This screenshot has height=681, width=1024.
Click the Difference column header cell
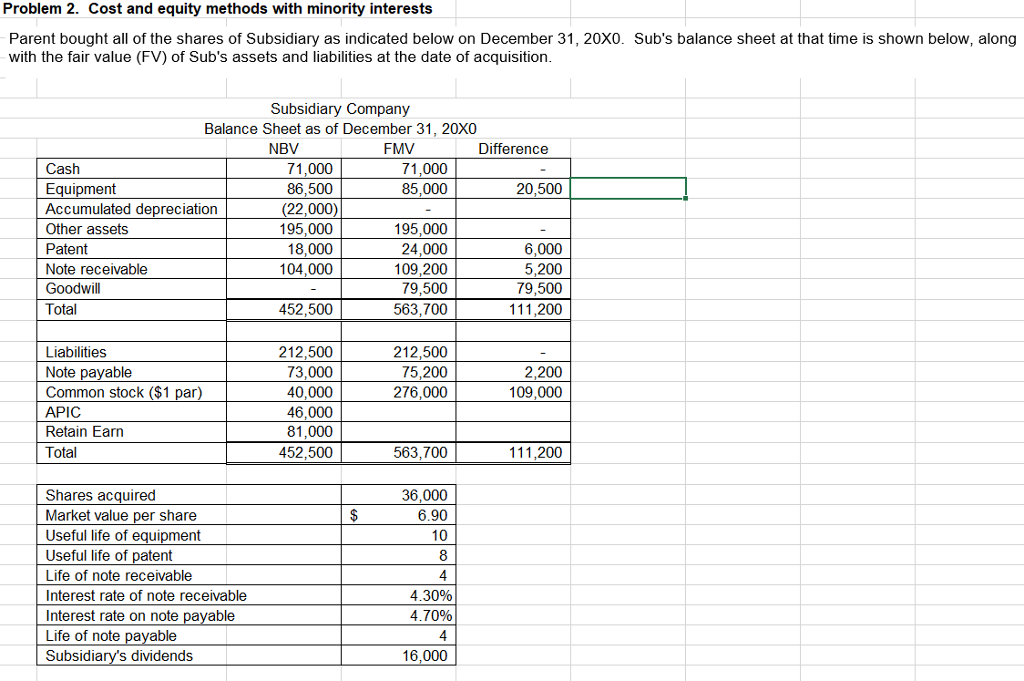(512, 148)
